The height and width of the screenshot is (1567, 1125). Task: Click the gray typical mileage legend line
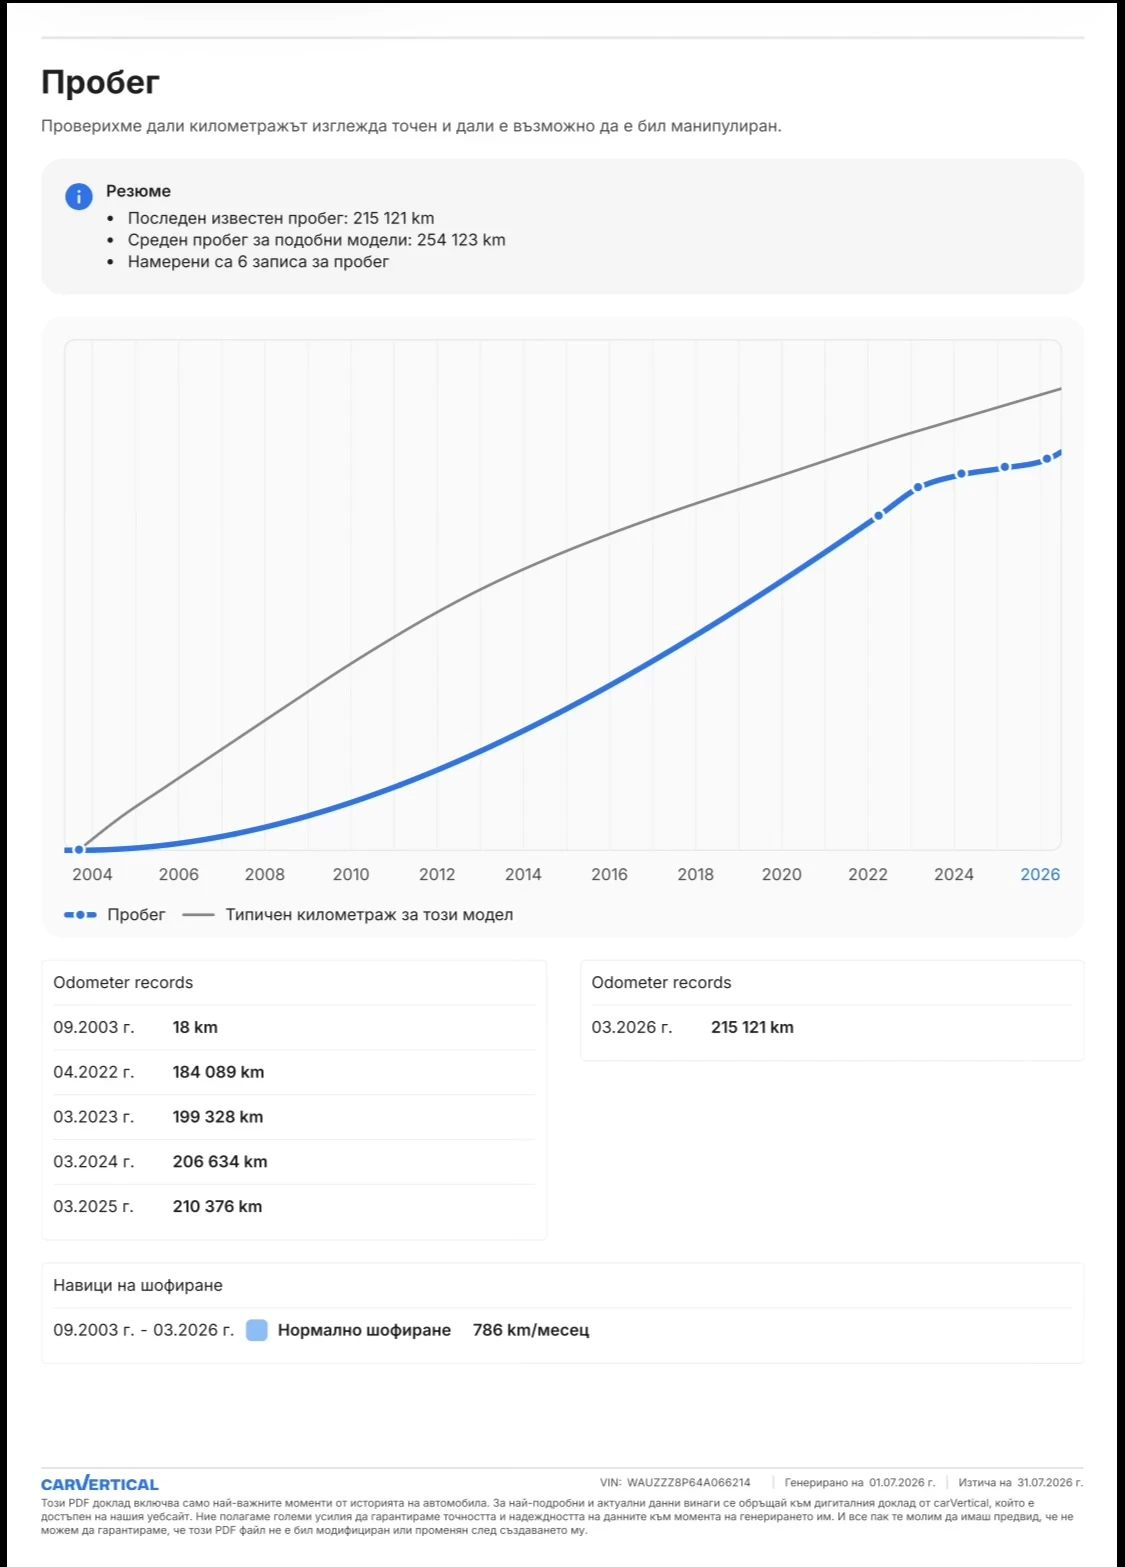click(x=198, y=915)
